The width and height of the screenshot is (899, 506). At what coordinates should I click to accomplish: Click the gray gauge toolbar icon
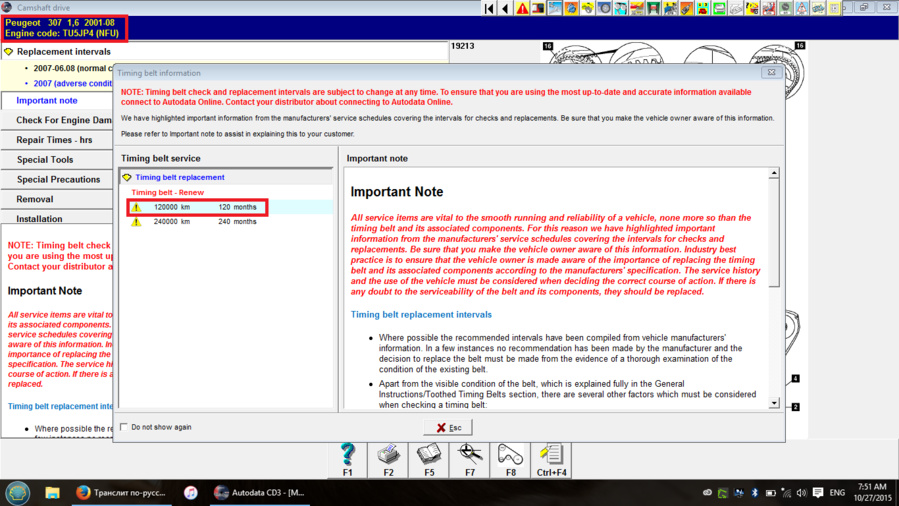tap(785, 8)
